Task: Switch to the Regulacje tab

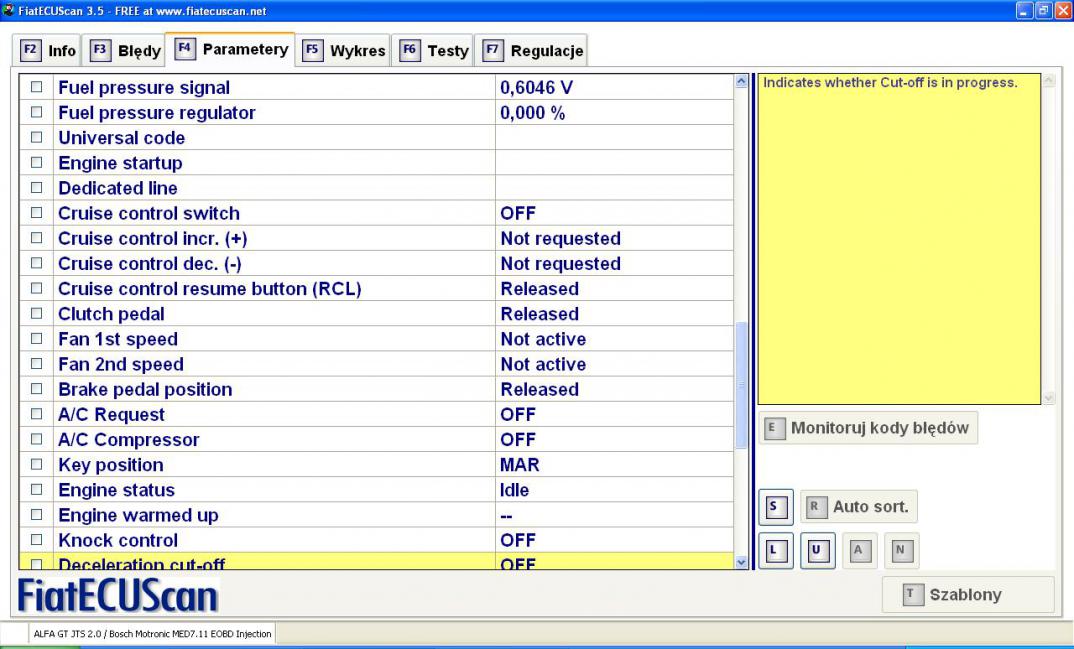Action: [532, 50]
